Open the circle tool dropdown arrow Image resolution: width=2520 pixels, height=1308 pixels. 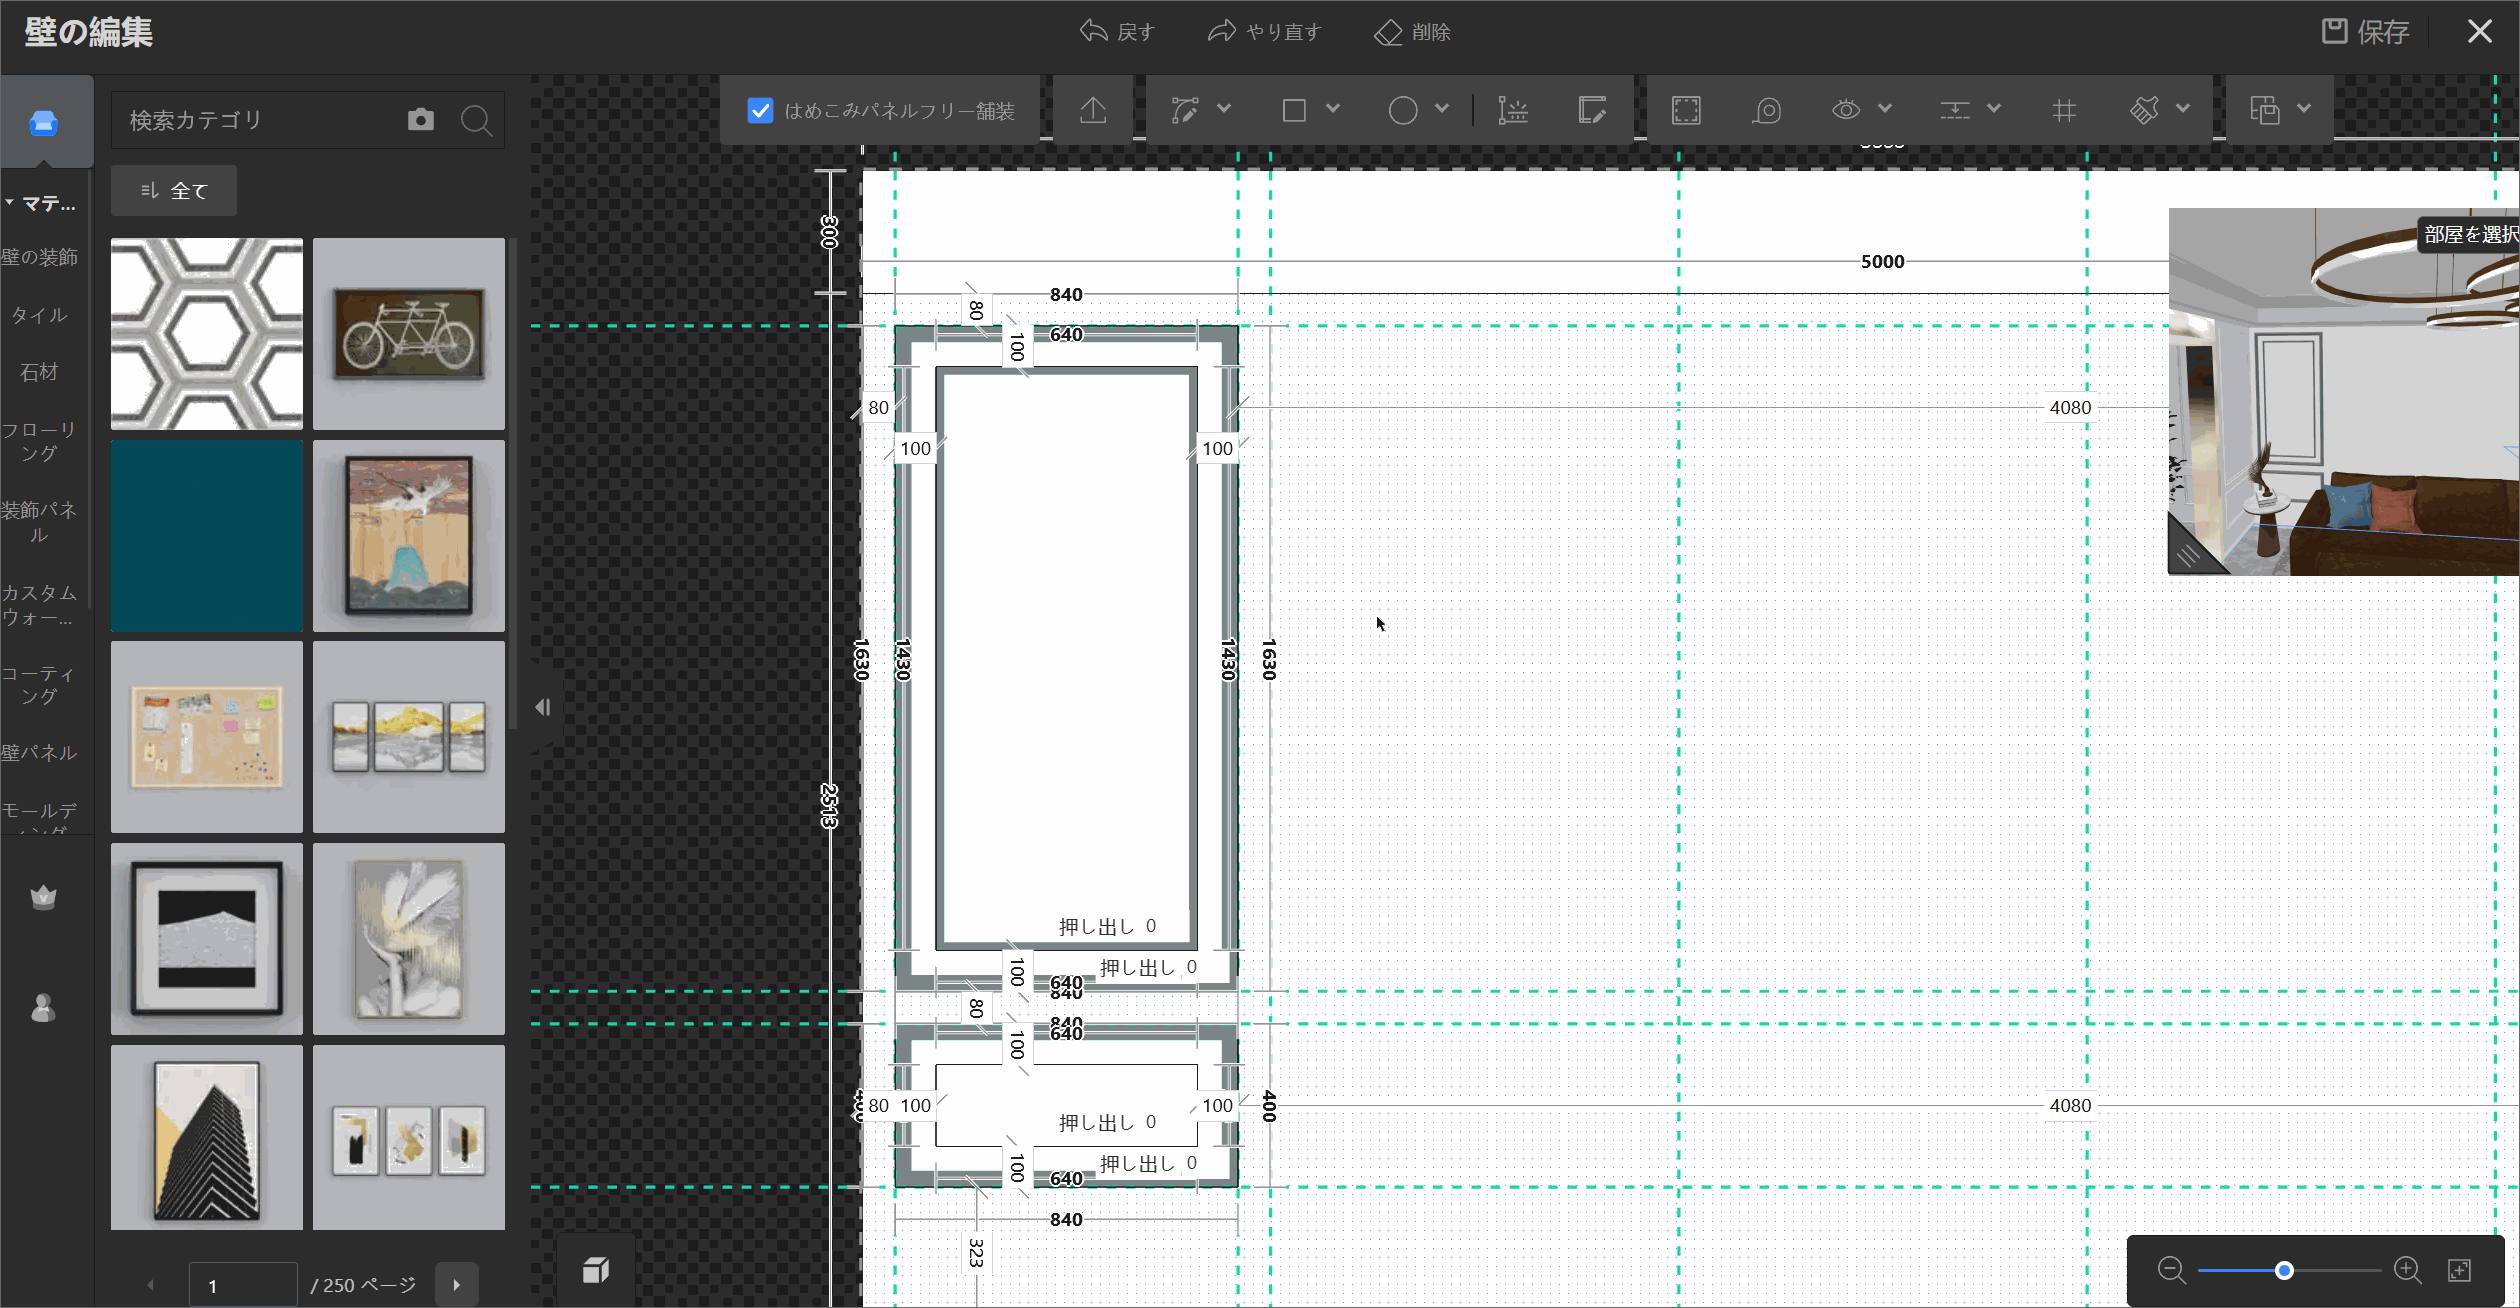[1442, 108]
